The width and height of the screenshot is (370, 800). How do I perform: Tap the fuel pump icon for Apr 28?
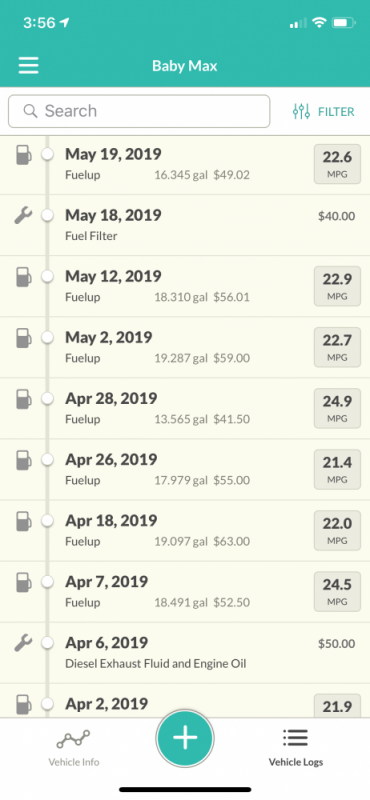23,399
